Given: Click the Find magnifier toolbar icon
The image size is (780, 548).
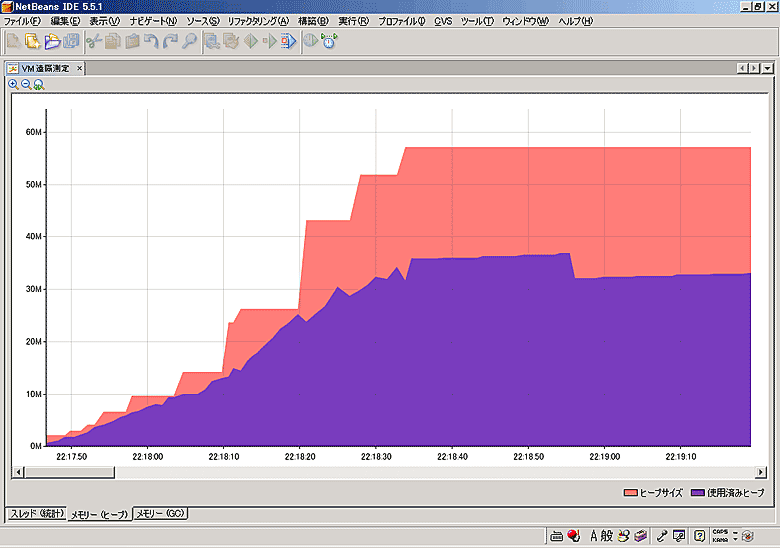Looking at the screenshot, I should 189,41.
